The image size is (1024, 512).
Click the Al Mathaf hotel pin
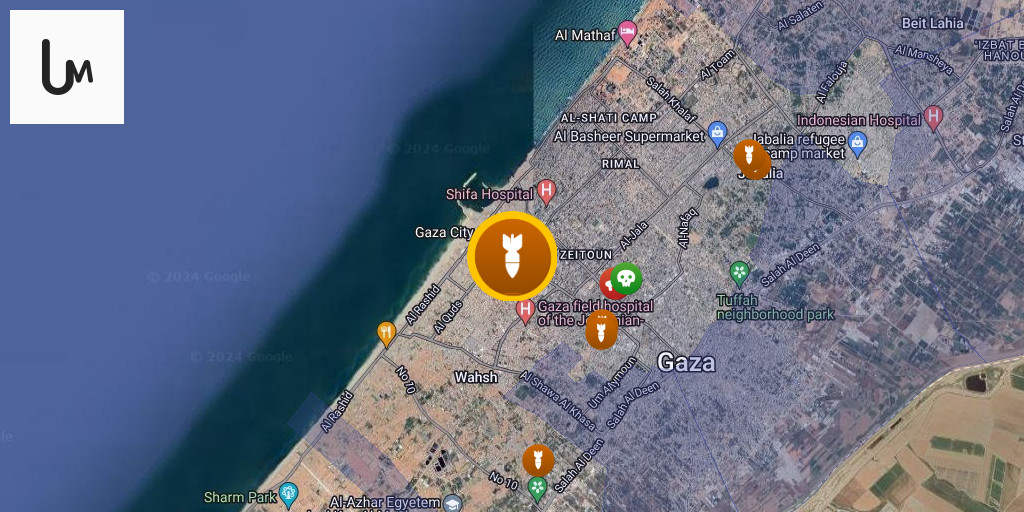click(x=628, y=33)
